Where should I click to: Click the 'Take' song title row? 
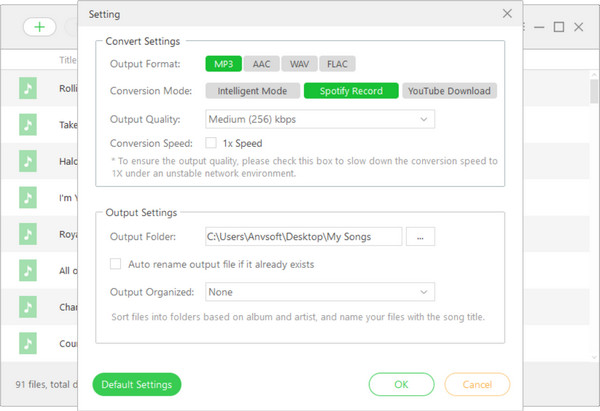point(68,125)
